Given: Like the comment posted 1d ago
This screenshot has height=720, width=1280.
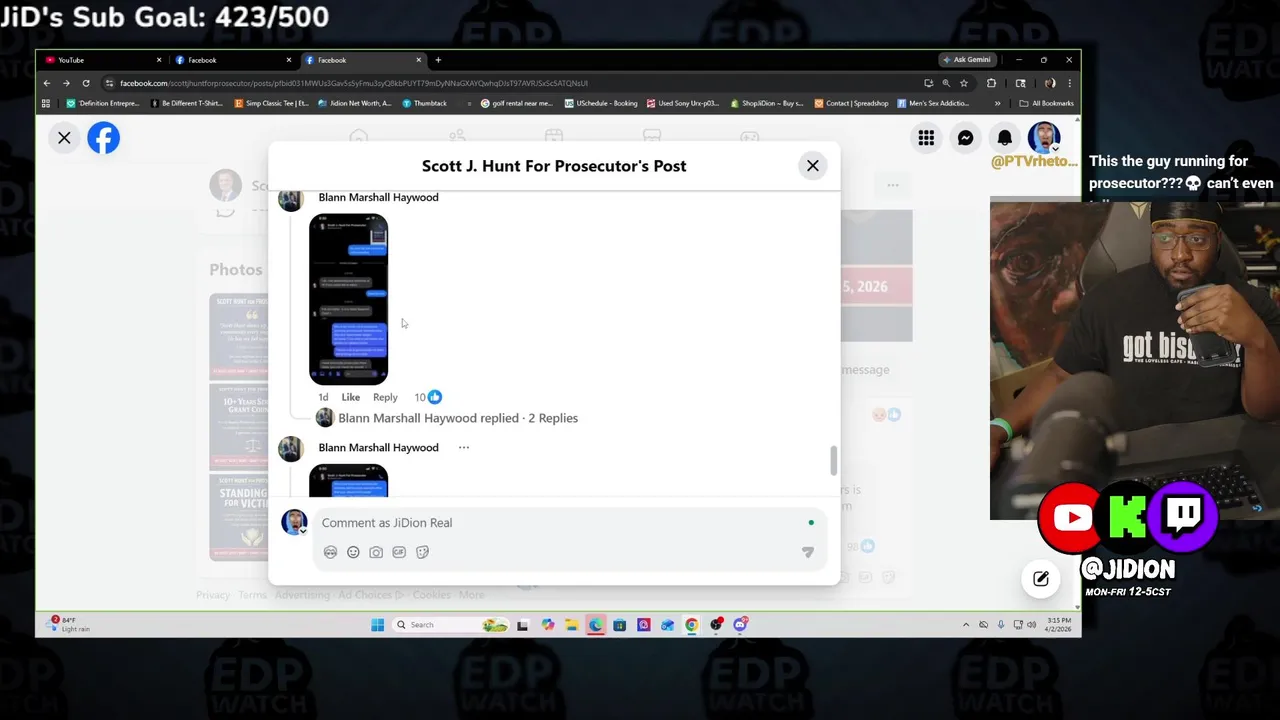Looking at the screenshot, I should (350, 397).
